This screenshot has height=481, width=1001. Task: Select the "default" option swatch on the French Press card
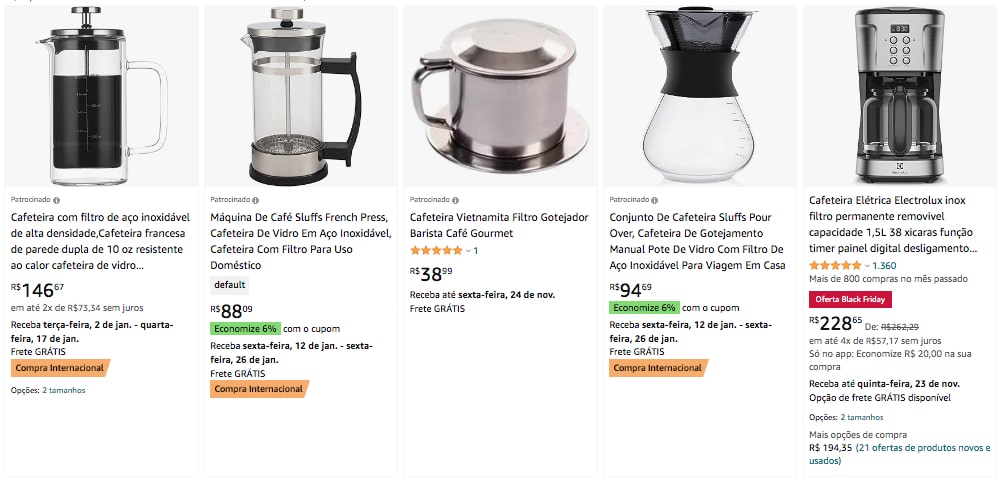point(229,284)
